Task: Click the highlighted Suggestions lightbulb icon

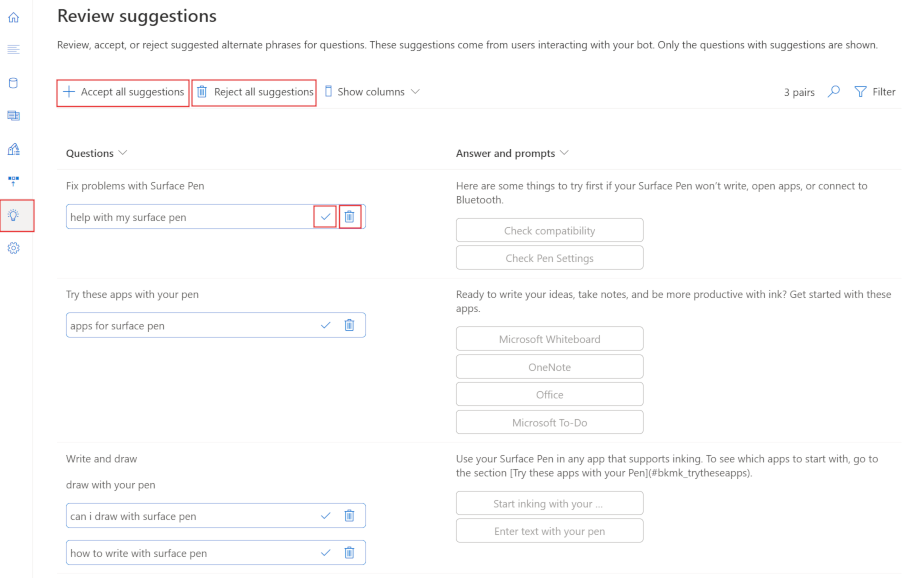Action: click(x=13, y=215)
